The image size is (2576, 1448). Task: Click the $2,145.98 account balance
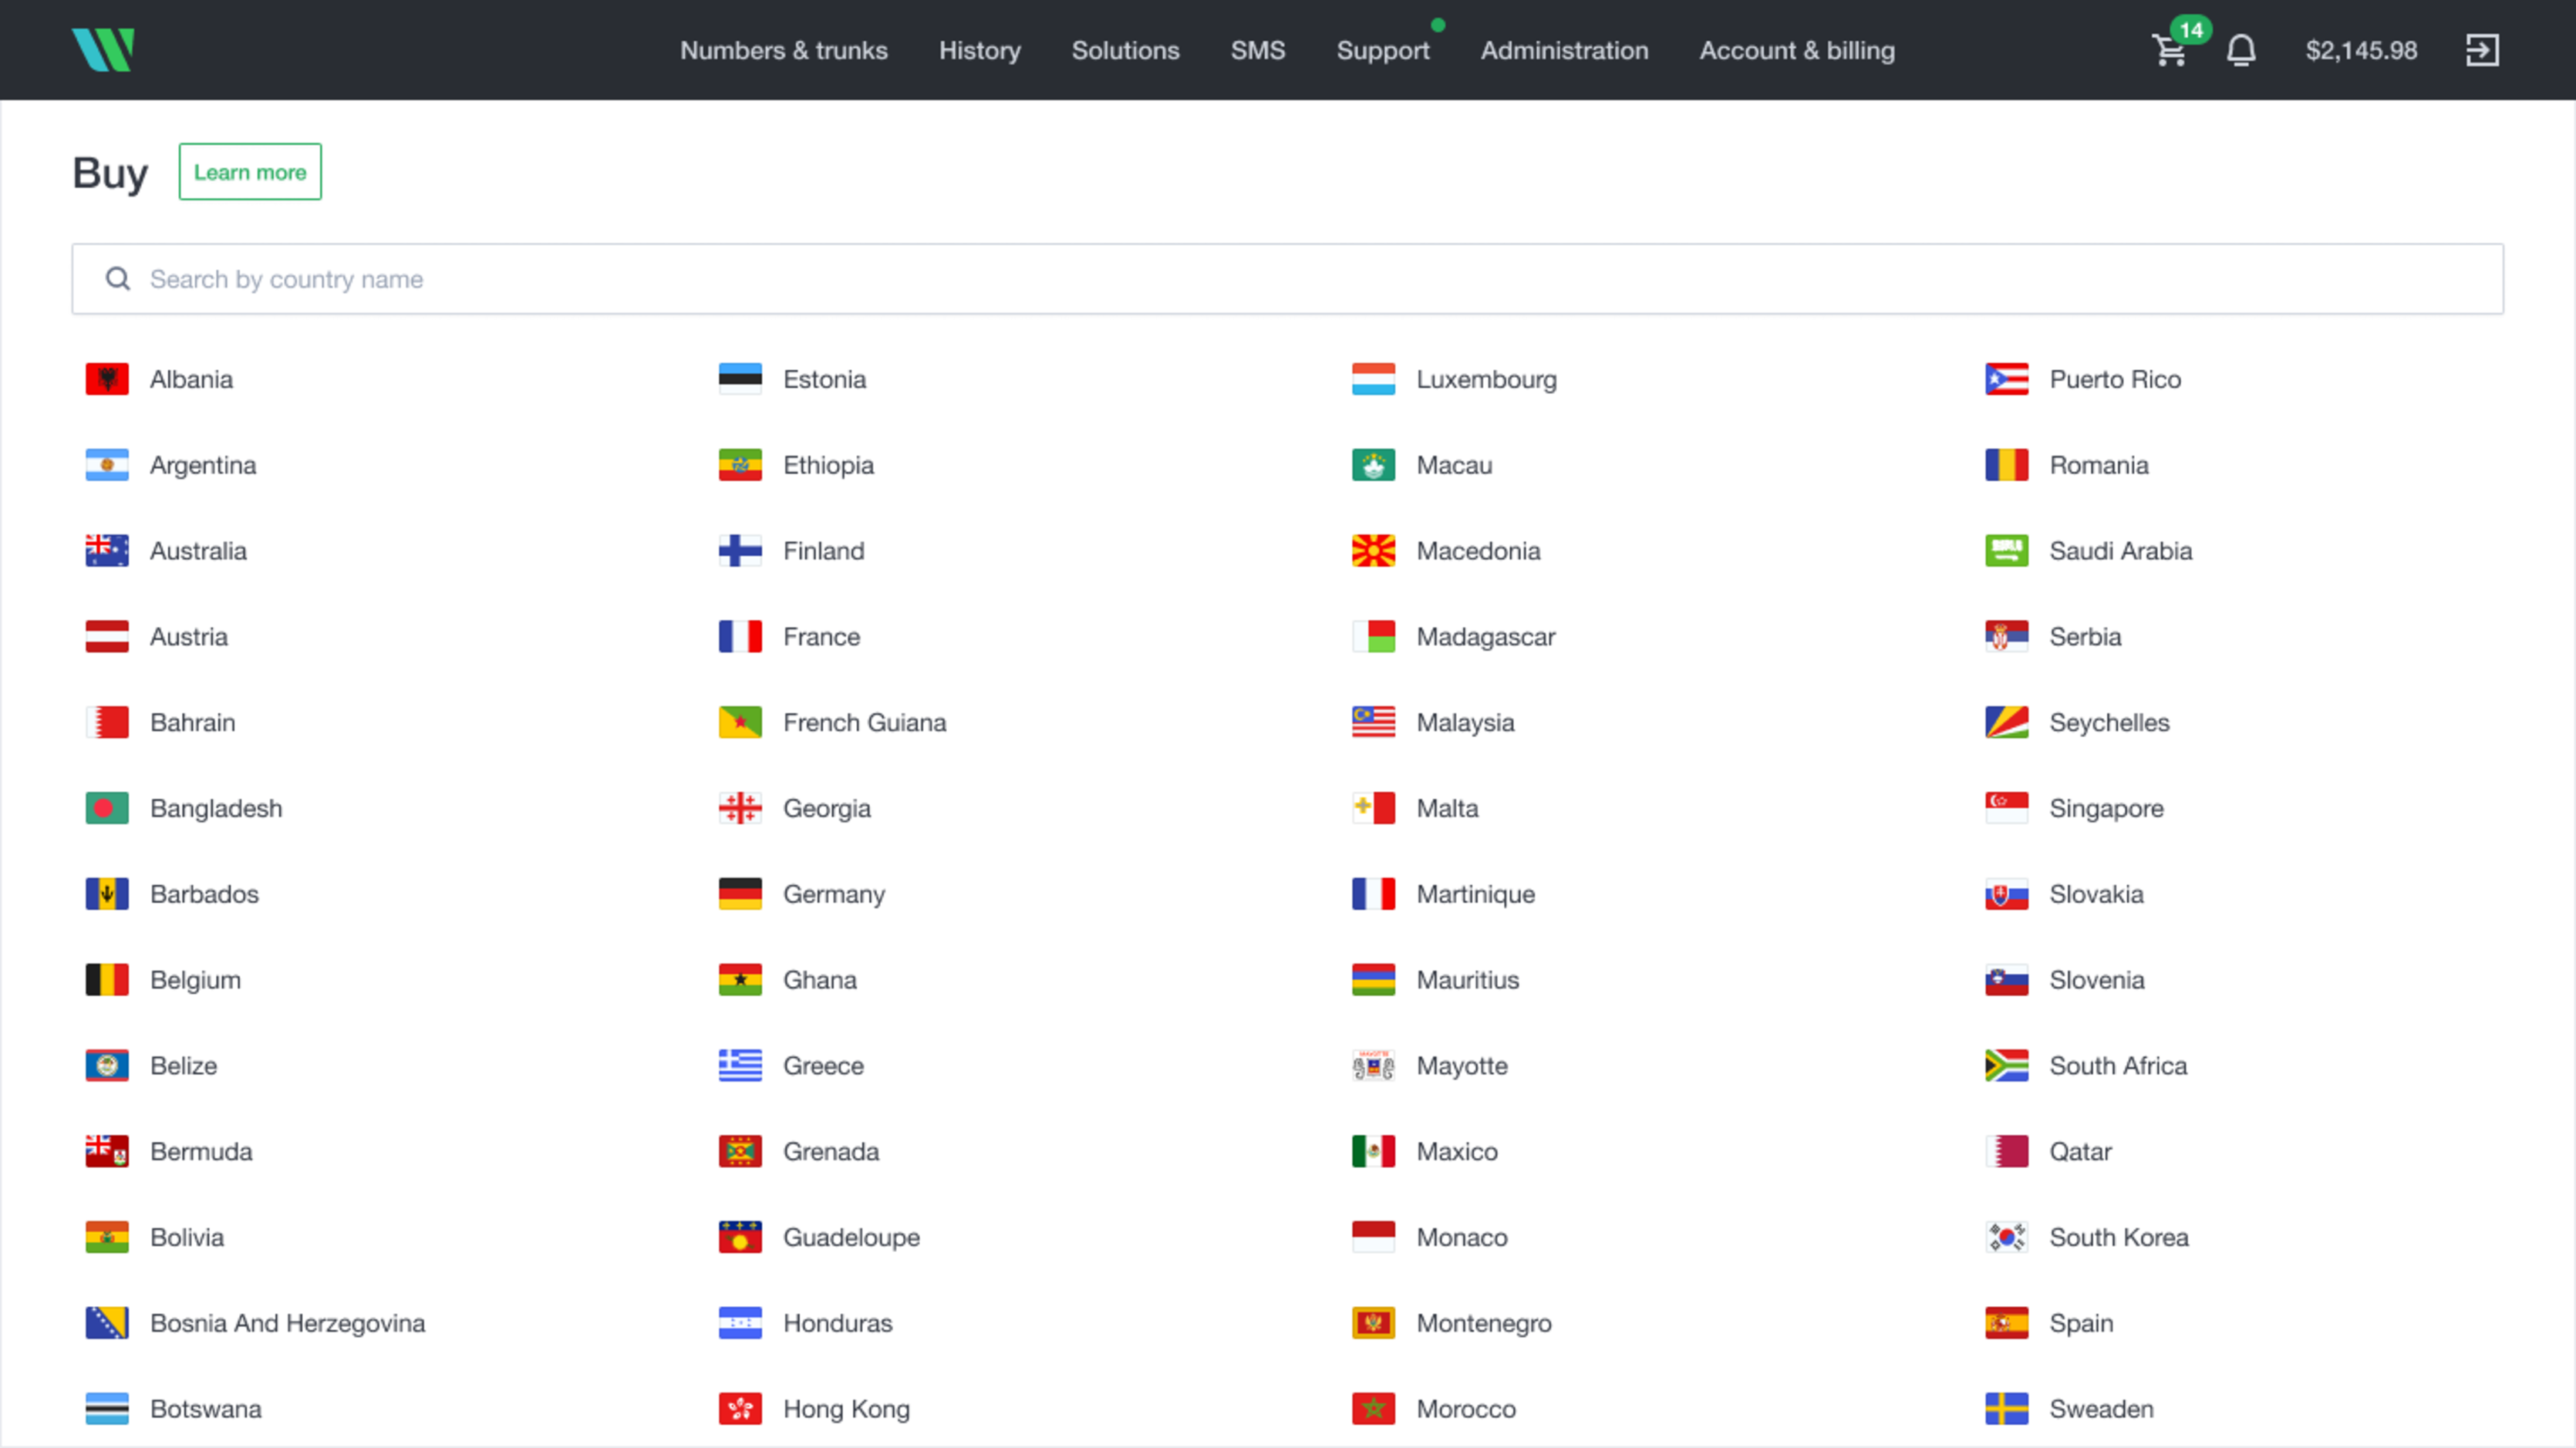[2361, 50]
